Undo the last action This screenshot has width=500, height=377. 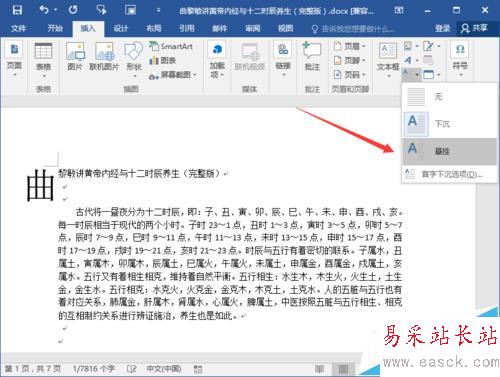tap(44, 10)
